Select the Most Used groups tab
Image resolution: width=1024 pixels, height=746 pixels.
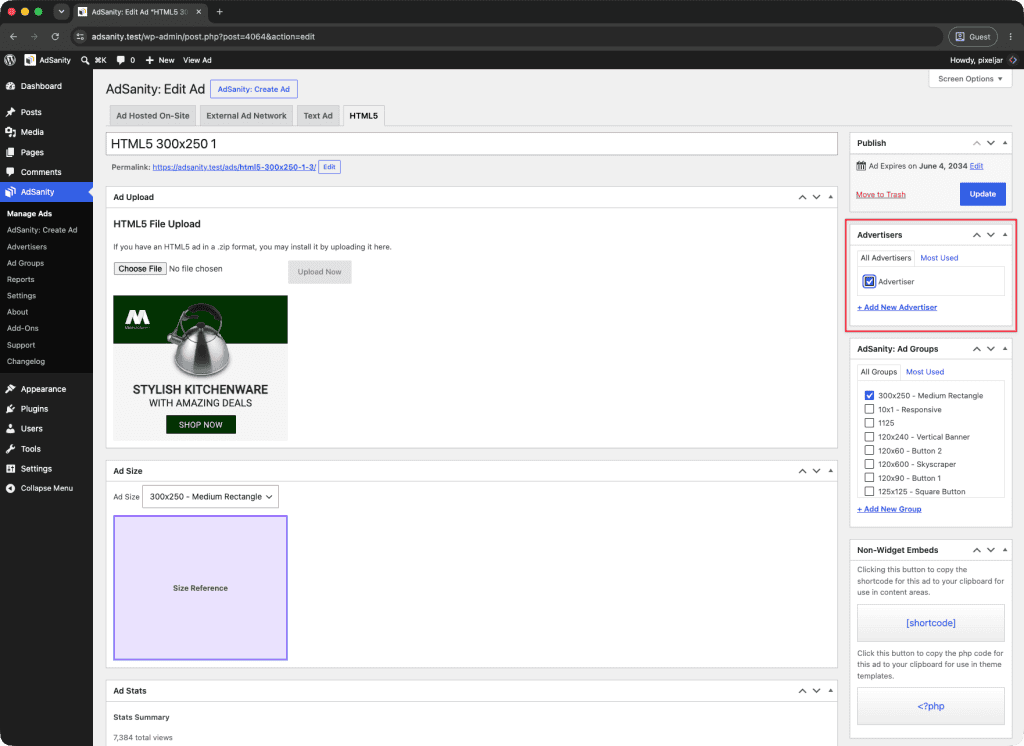point(925,372)
